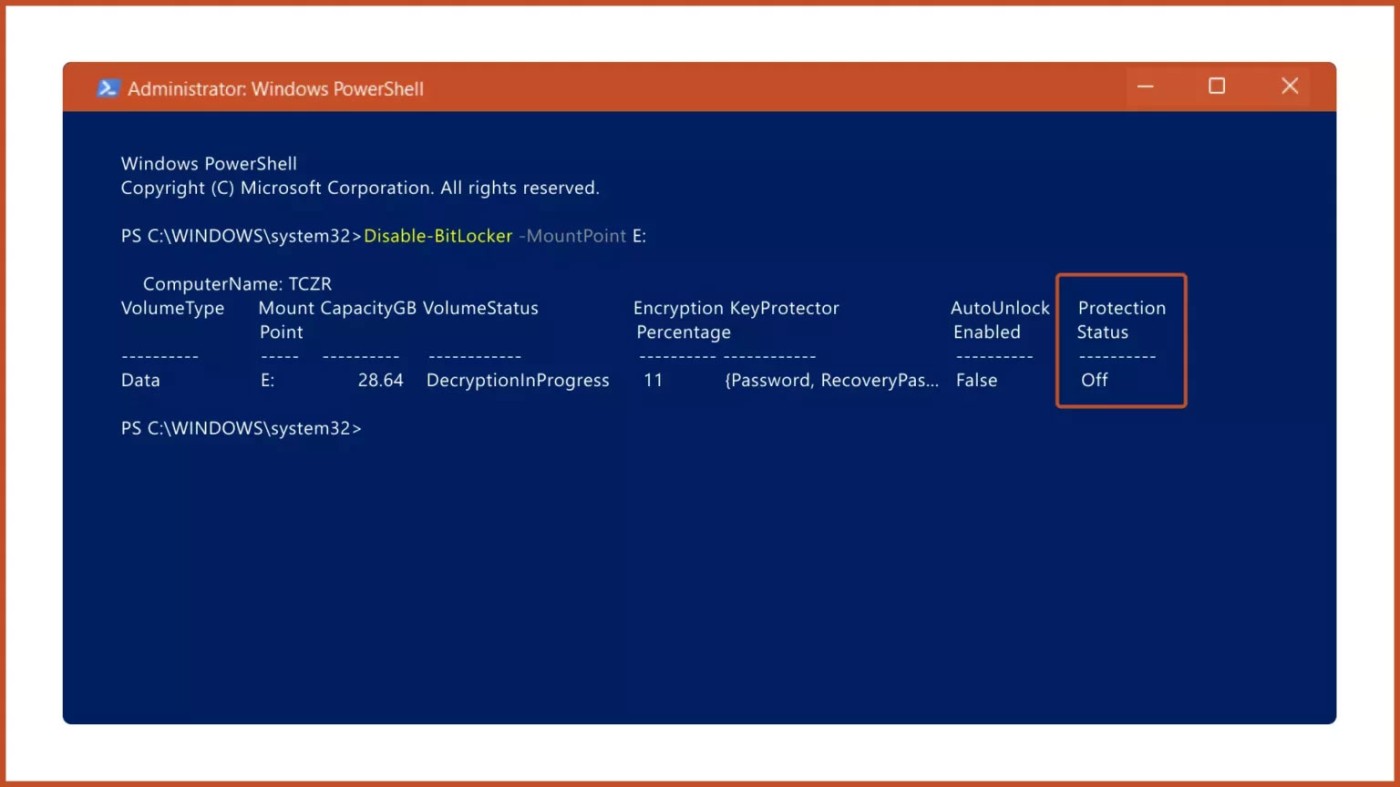Select the CapacityGB column header
Viewport: 1400px width, 787px height.
tap(367, 308)
